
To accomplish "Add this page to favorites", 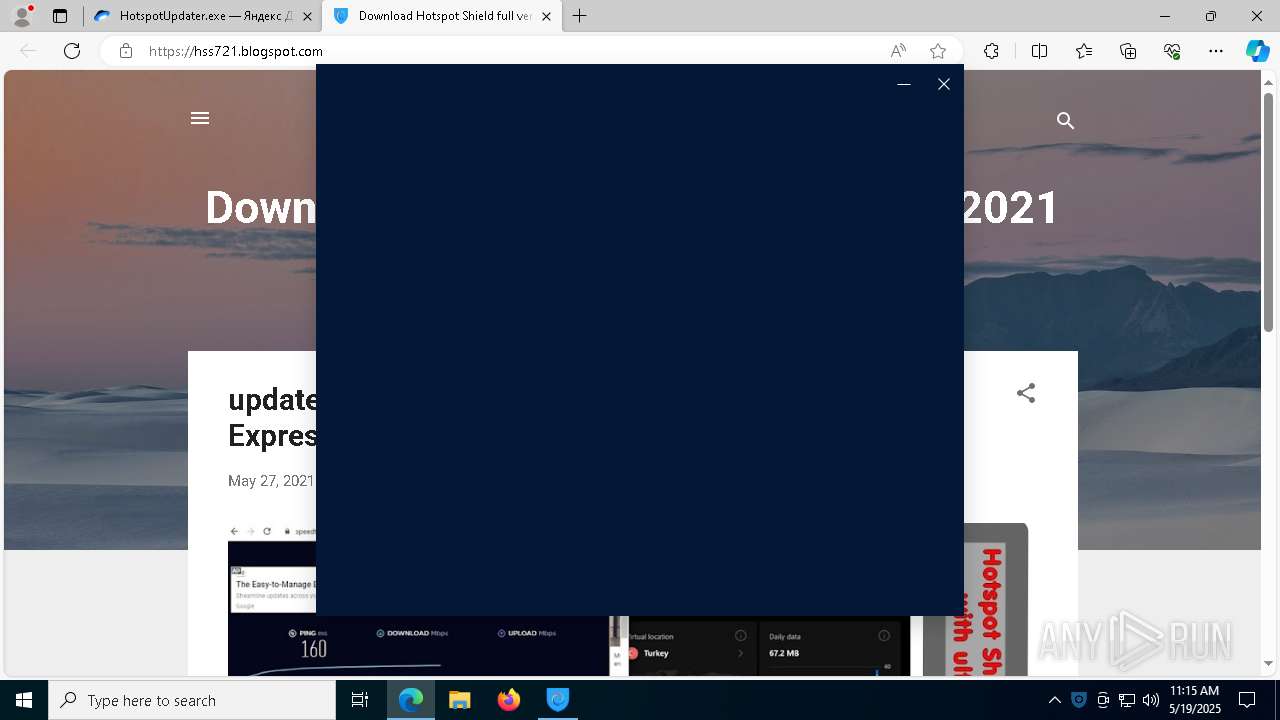I will coord(938,51).
